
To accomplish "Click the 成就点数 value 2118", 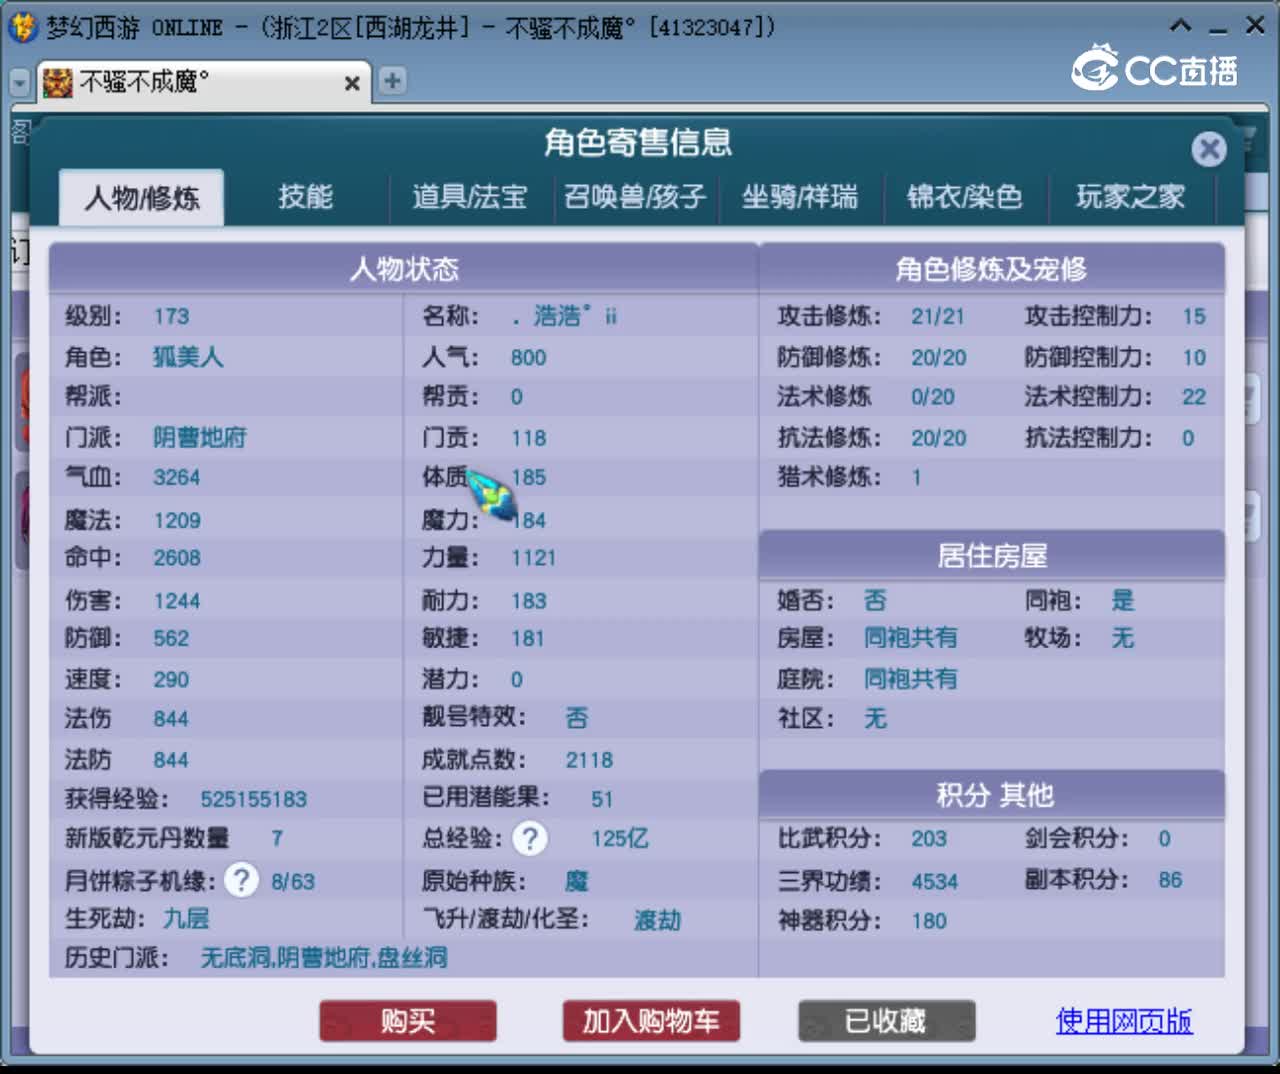I will 589,759.
